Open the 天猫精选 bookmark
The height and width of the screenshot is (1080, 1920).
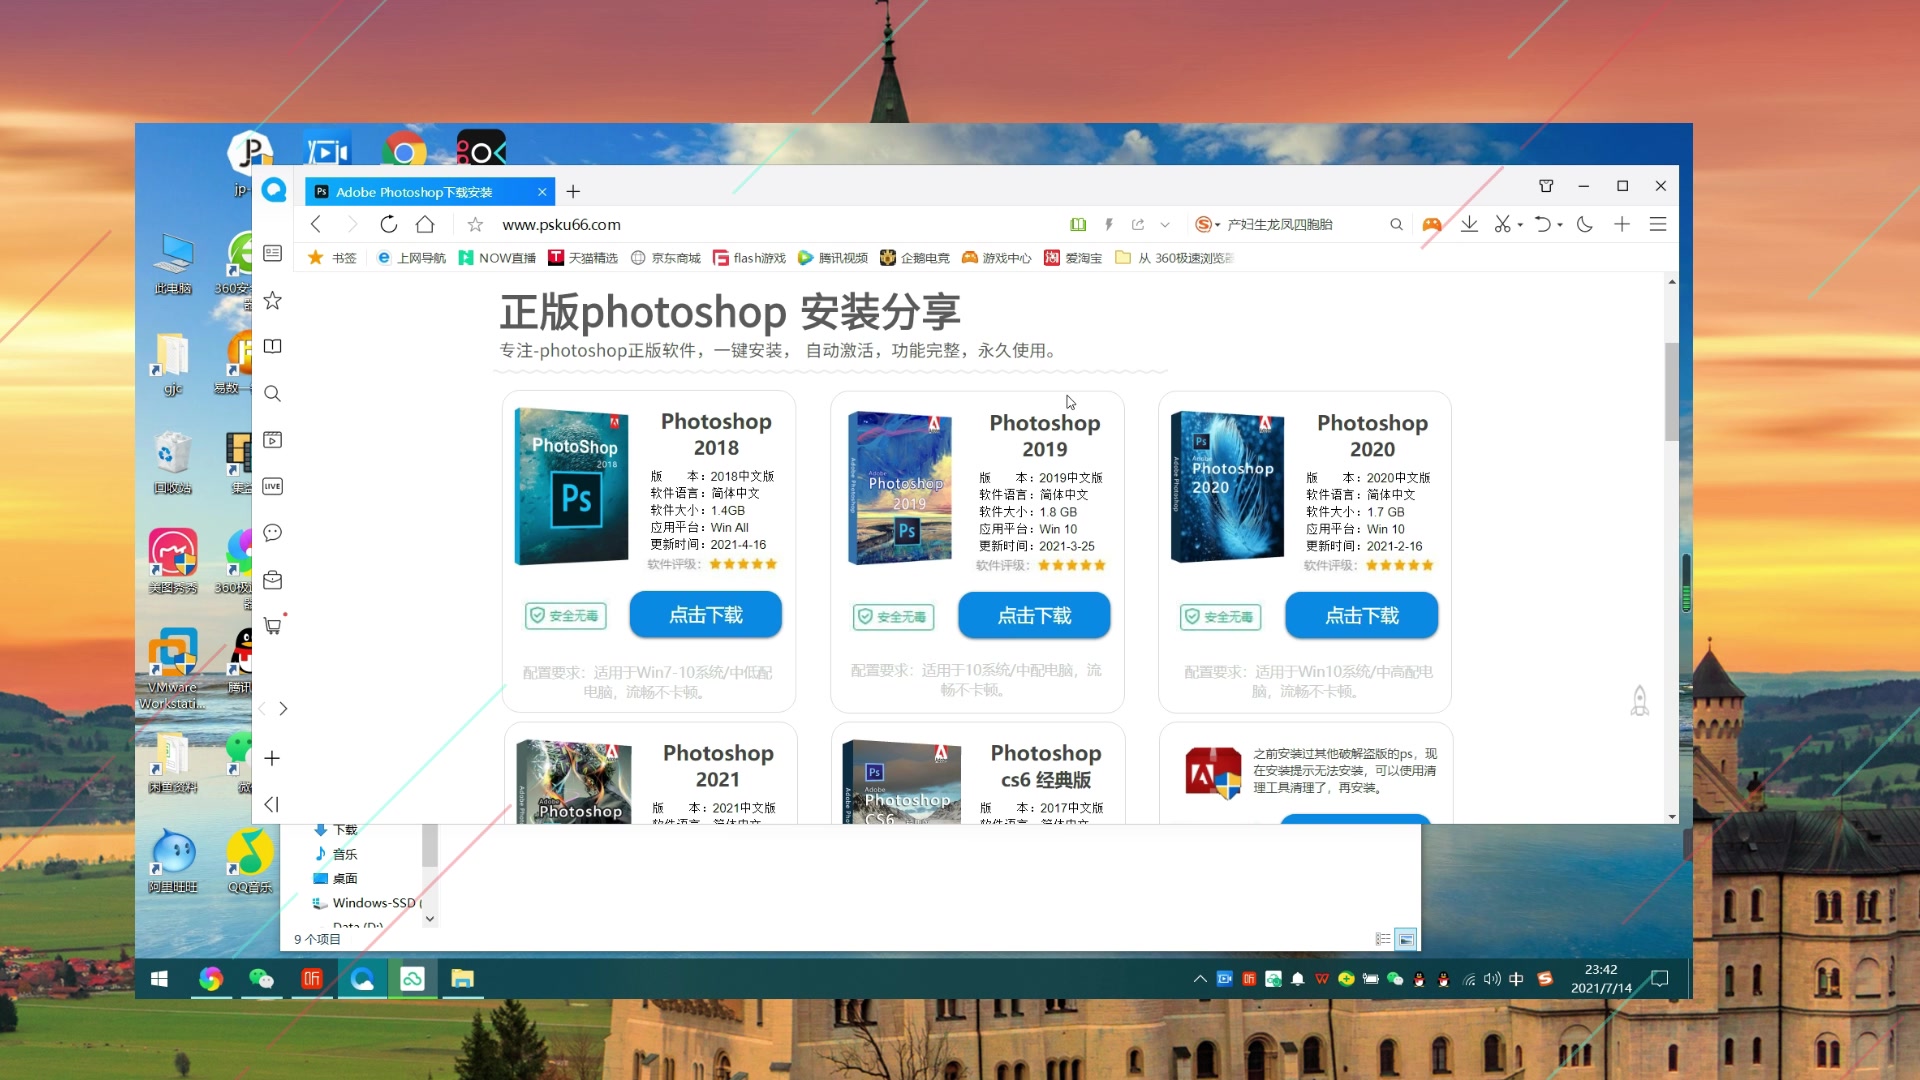coord(583,258)
